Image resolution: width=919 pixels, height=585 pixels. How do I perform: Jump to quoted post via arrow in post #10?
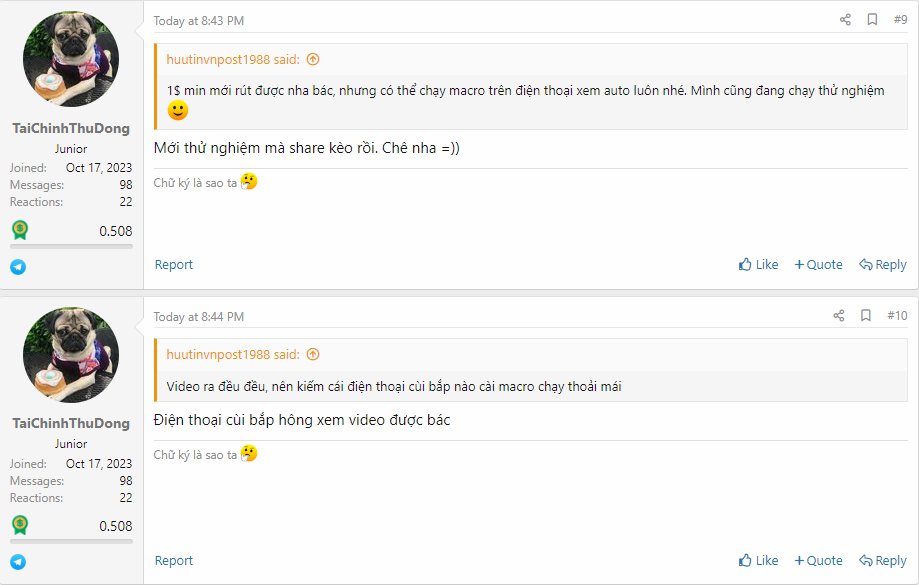[313, 354]
